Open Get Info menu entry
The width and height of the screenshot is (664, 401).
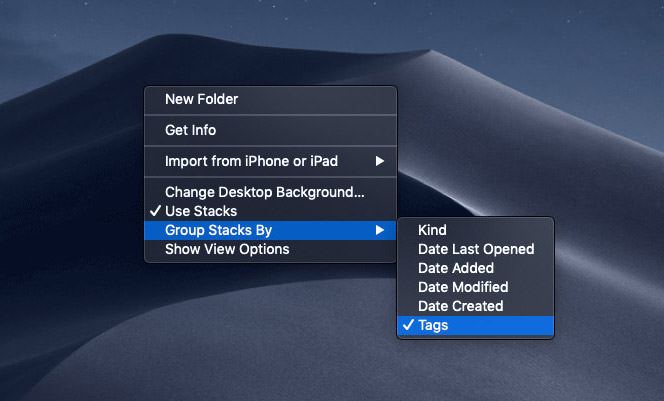pyautogui.click(x=270, y=130)
